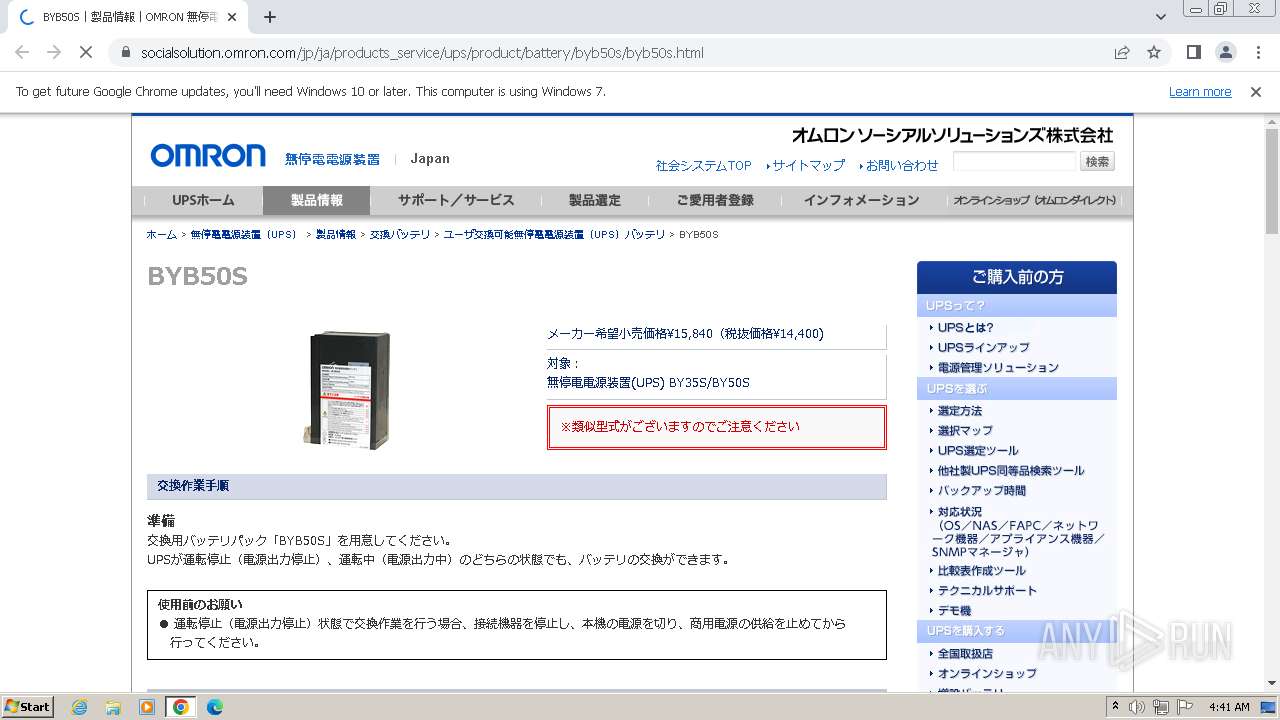This screenshot has height=720, width=1280.
Task: Go back to previous page
Action: pos(22,52)
